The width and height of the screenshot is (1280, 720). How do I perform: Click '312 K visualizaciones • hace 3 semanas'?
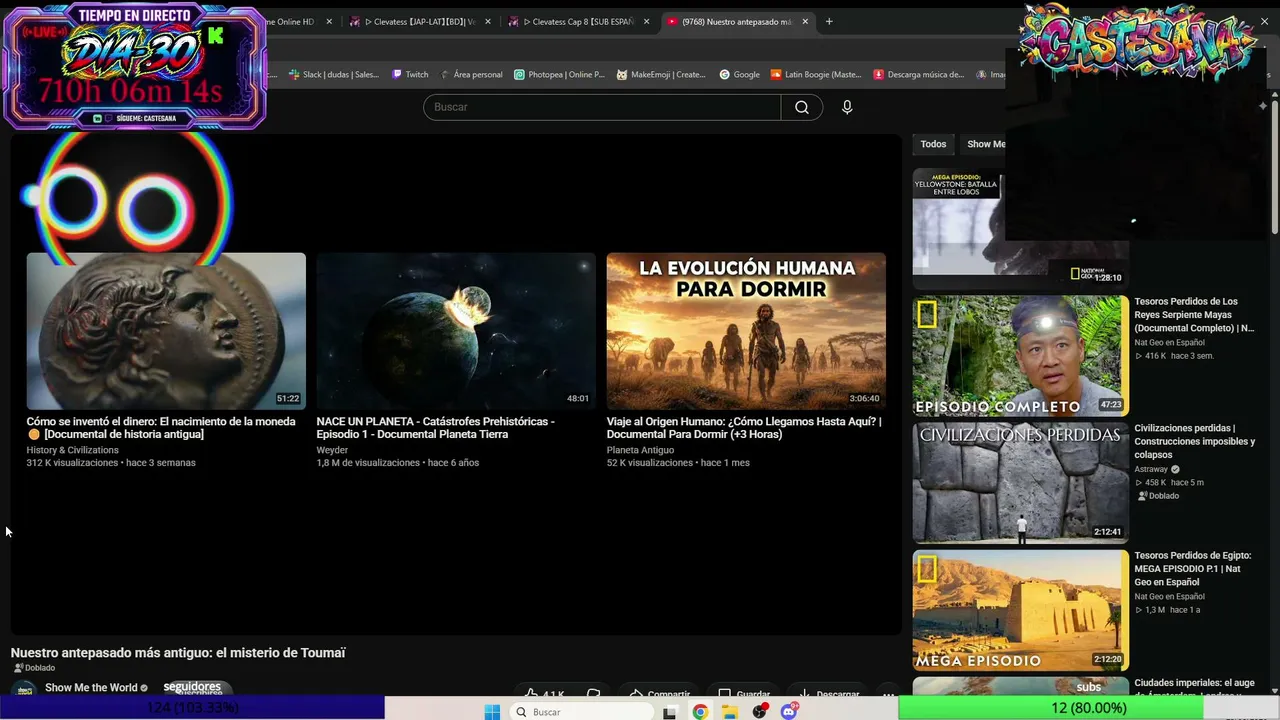[111, 463]
